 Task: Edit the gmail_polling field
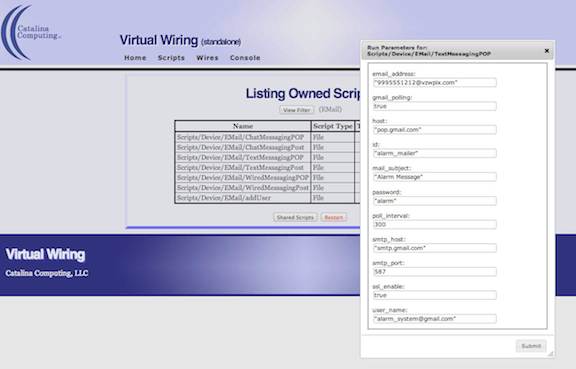pyautogui.click(x=435, y=106)
